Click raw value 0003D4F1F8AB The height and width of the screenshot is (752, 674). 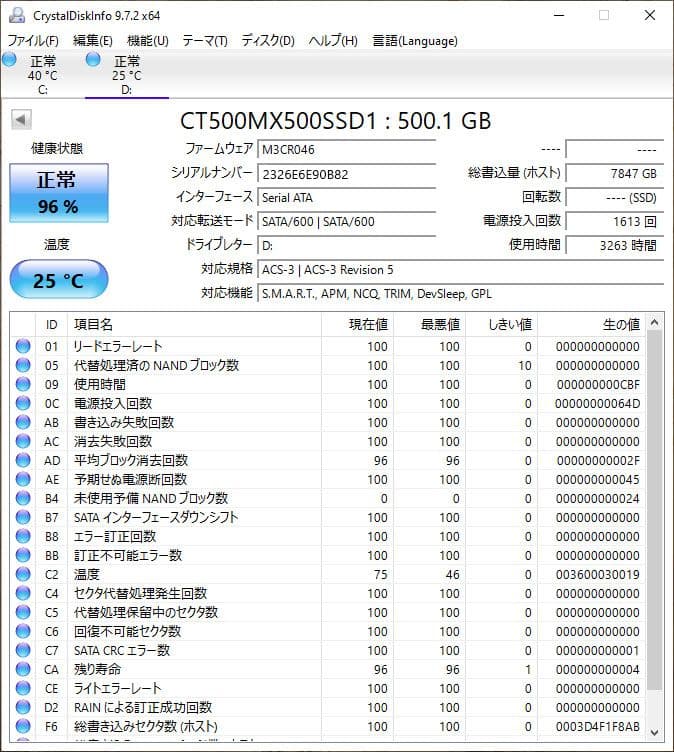[598, 727]
